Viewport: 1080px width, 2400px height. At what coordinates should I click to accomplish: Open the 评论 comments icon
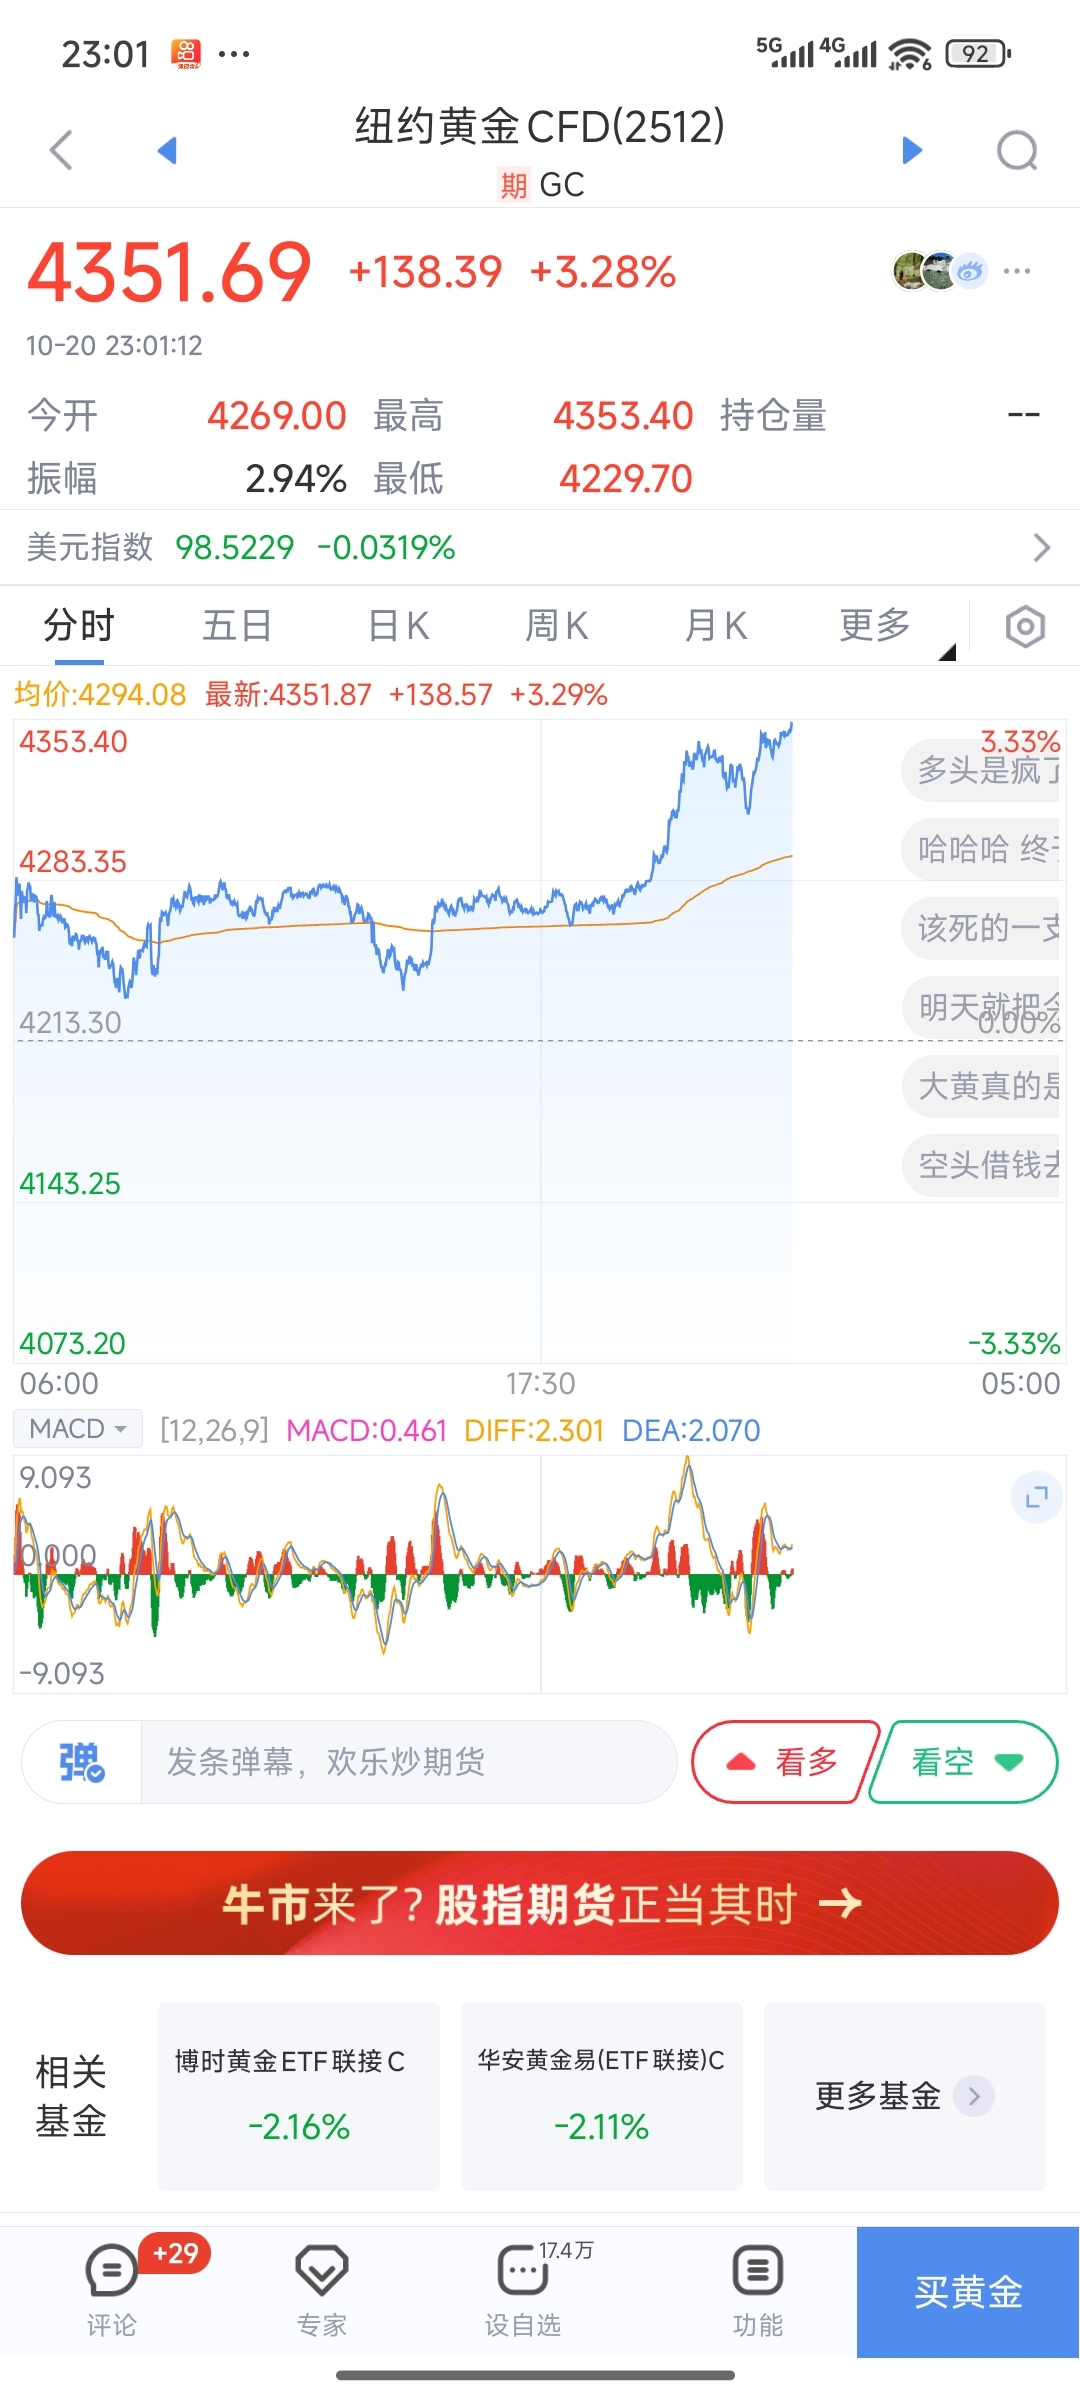click(111, 2290)
